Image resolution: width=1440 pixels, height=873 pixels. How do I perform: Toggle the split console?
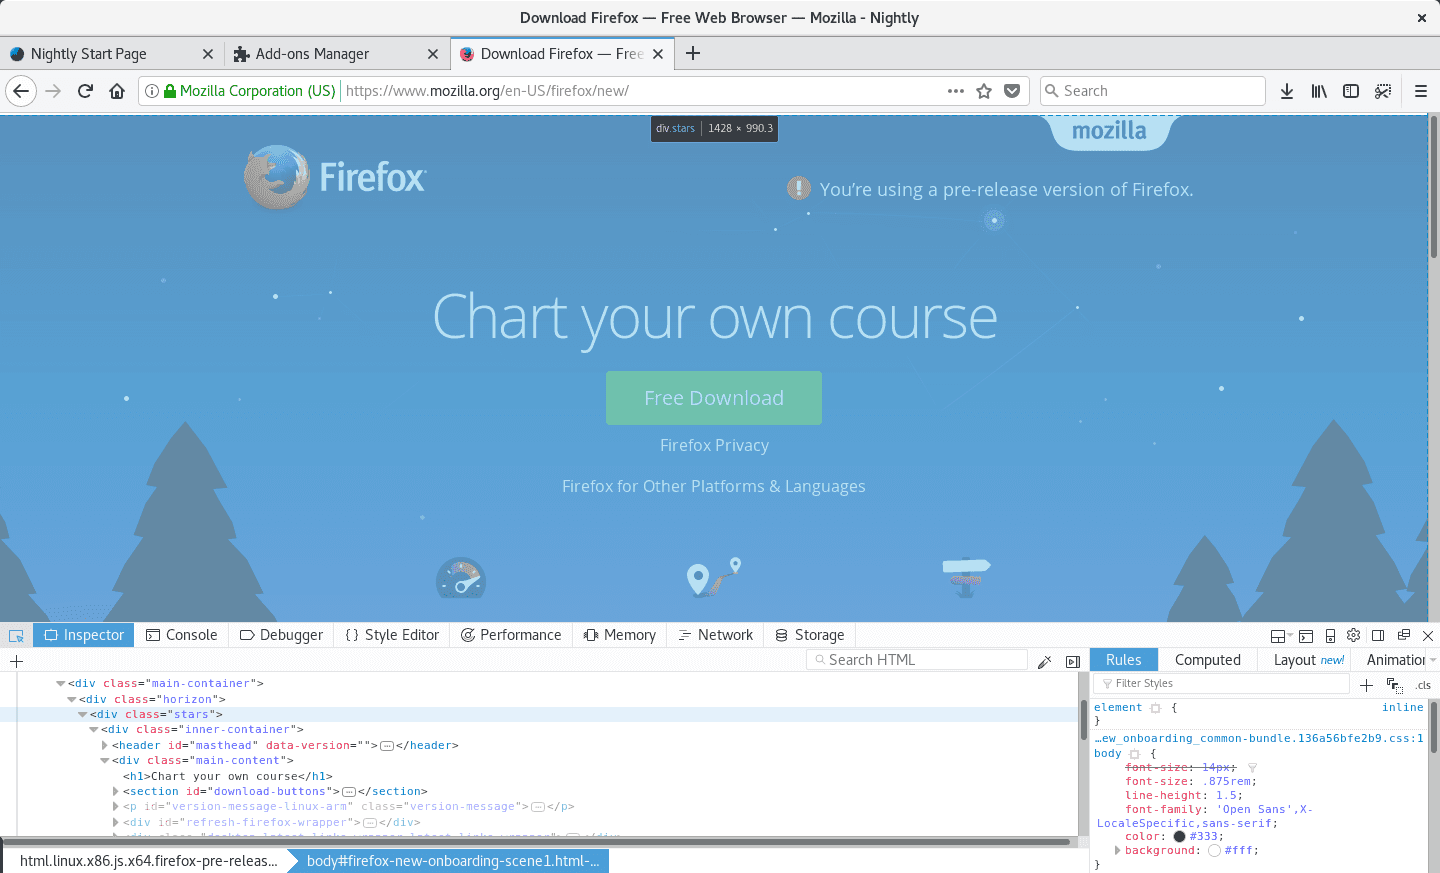1306,636
